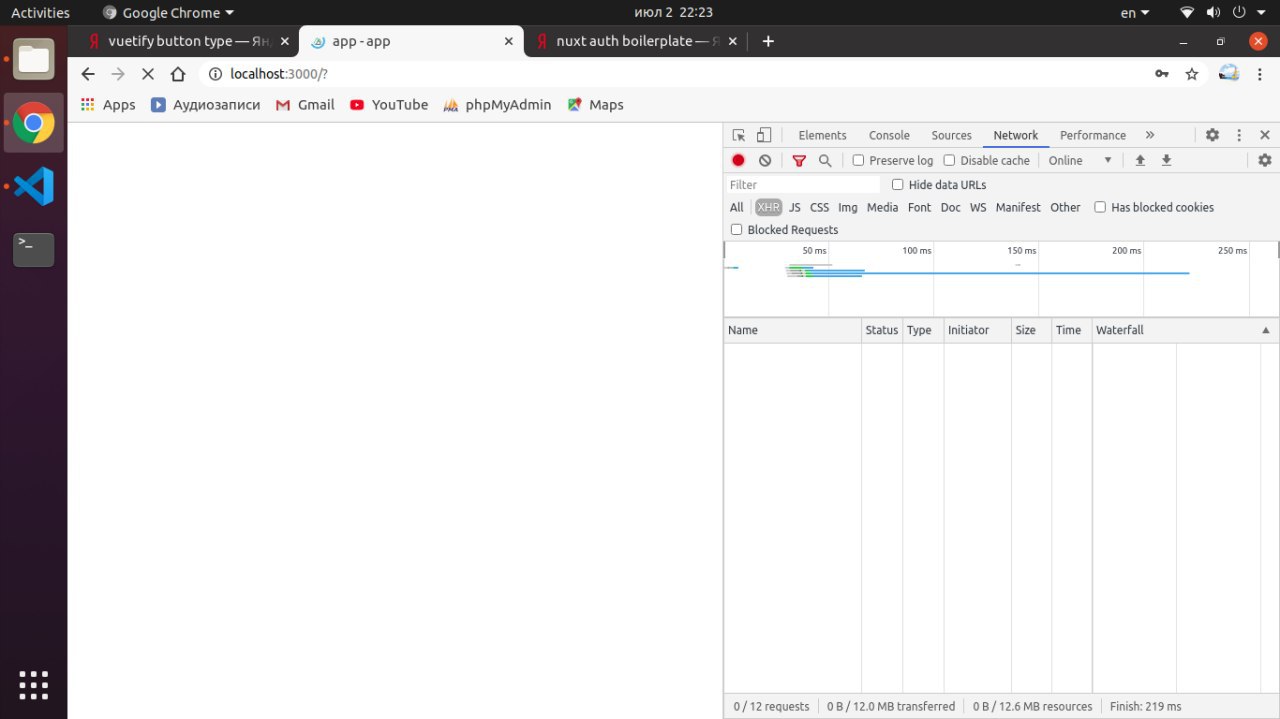Check Blocked Requests
1280x719 pixels.
tap(736, 229)
